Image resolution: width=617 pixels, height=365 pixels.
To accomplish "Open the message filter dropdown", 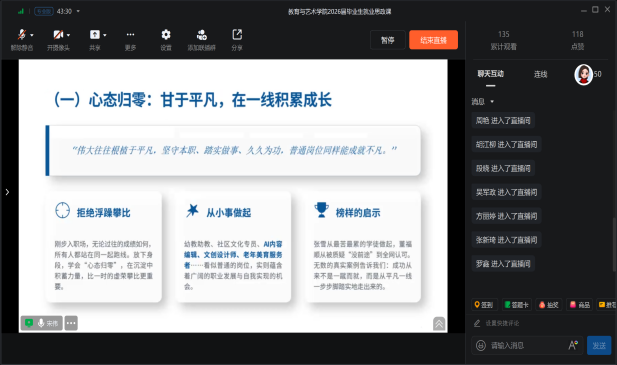I will tap(482, 102).
